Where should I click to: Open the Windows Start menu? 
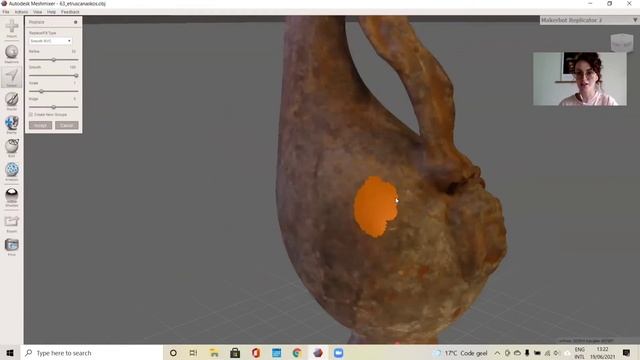(x=10, y=353)
